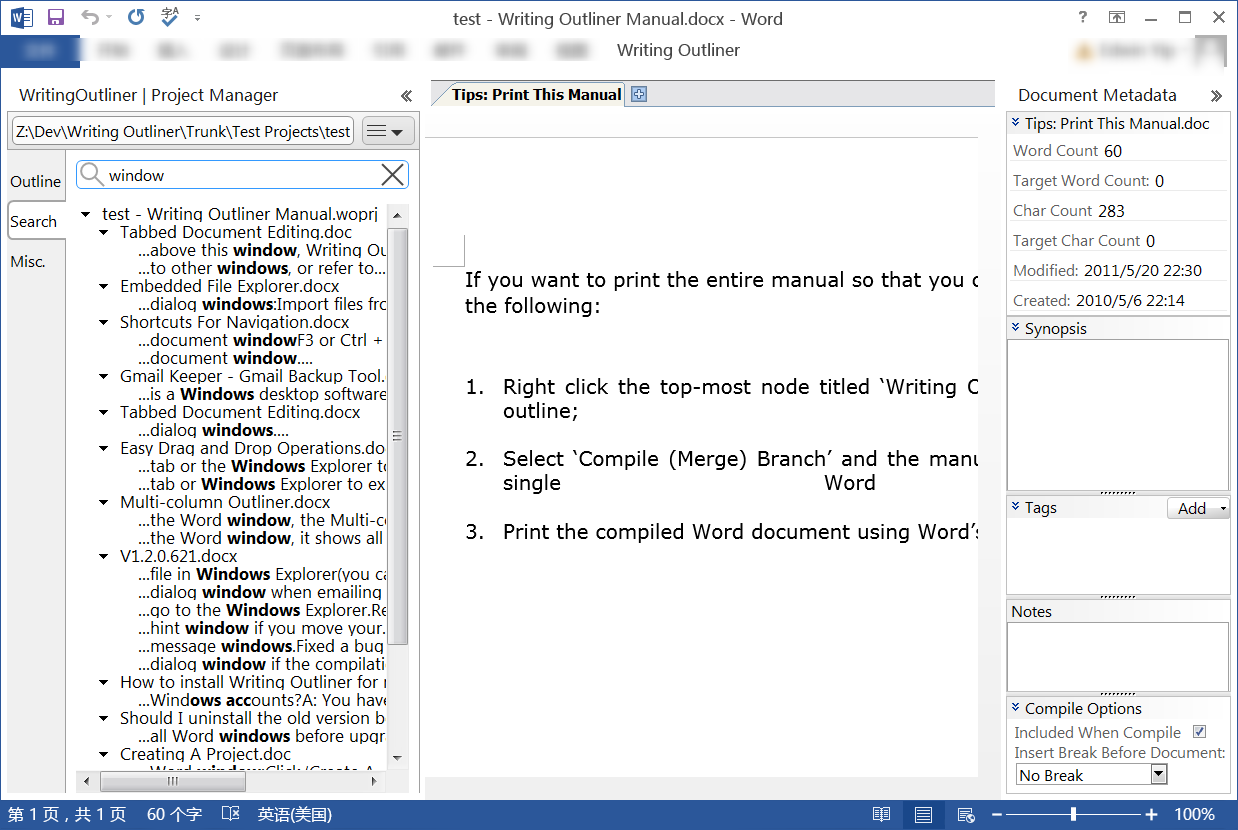Click the Target Word Count value 0
1238x830 pixels.
coord(1159,181)
